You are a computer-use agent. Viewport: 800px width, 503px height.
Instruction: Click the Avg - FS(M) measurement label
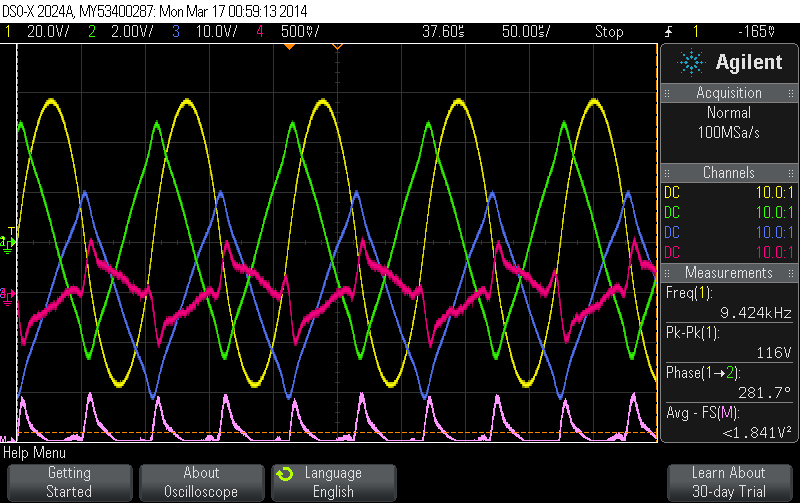703,413
